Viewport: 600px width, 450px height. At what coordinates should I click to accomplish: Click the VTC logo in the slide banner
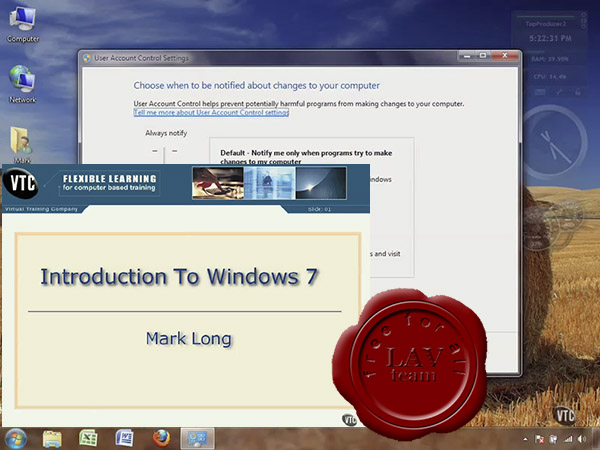click(21, 183)
